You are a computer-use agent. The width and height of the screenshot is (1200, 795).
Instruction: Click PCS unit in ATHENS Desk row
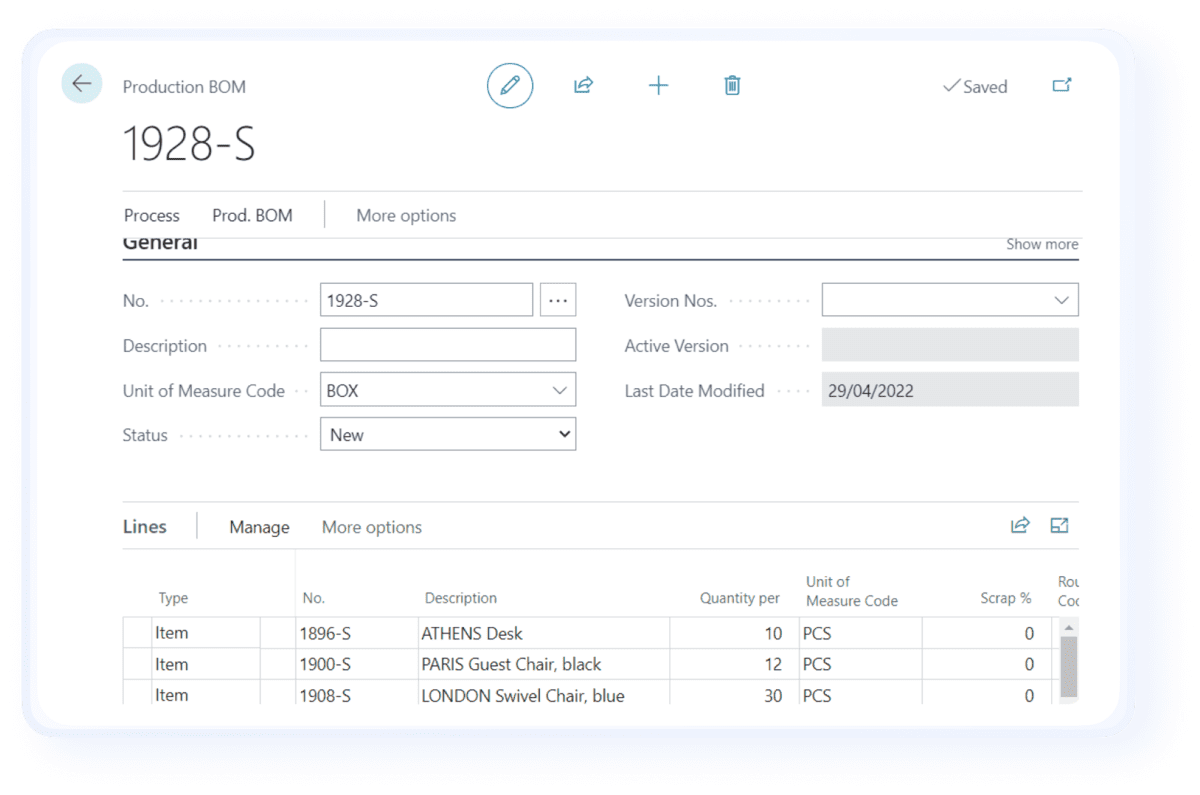tap(860, 633)
